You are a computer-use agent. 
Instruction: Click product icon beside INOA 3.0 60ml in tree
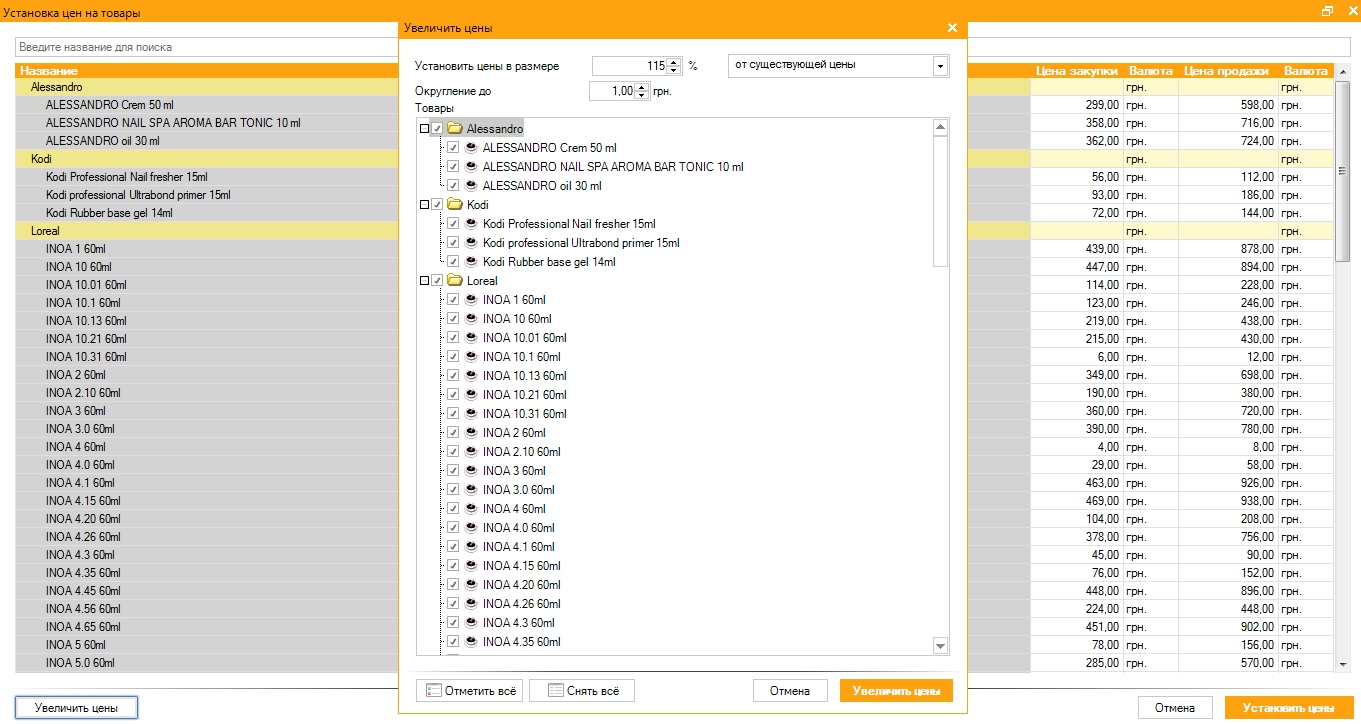point(470,490)
